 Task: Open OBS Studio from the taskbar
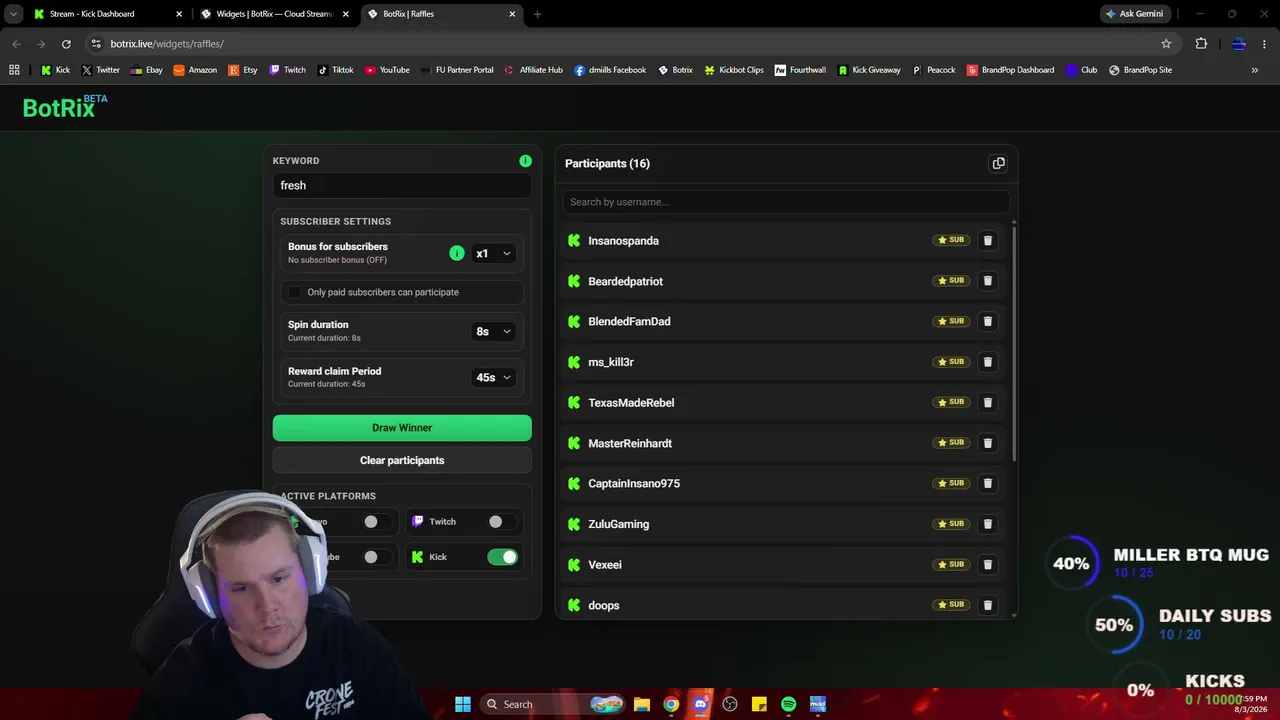730,704
